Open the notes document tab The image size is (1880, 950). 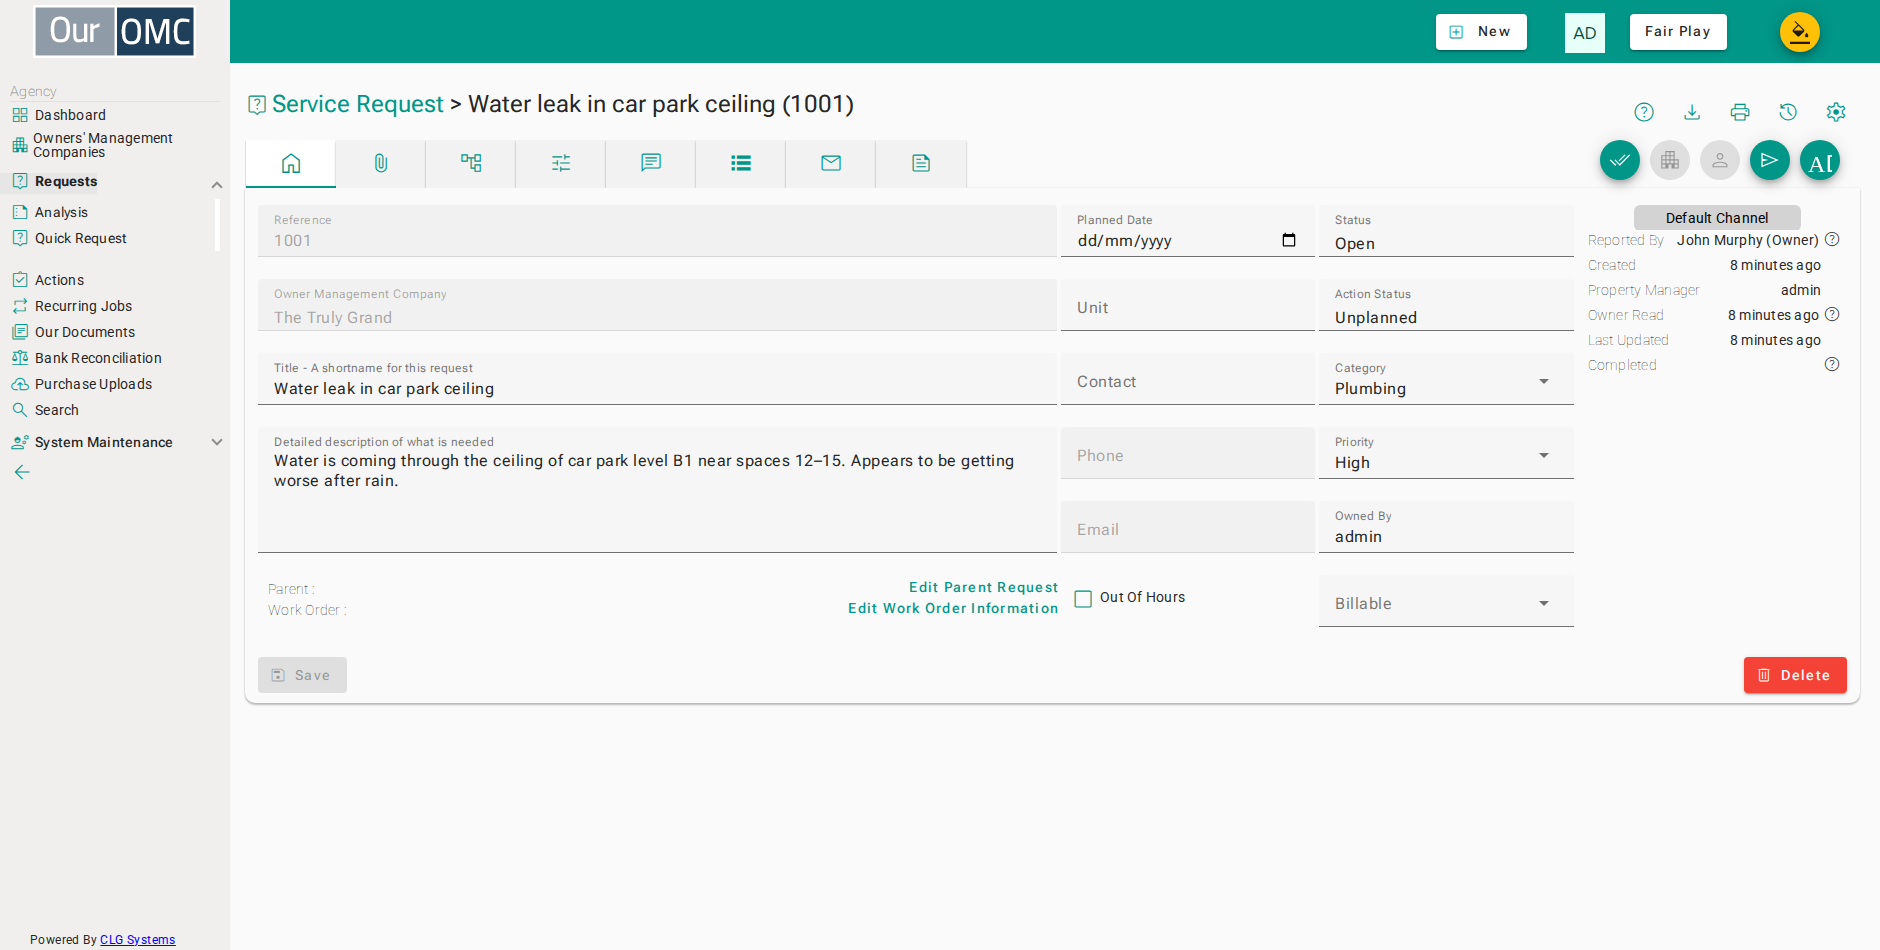click(x=921, y=163)
